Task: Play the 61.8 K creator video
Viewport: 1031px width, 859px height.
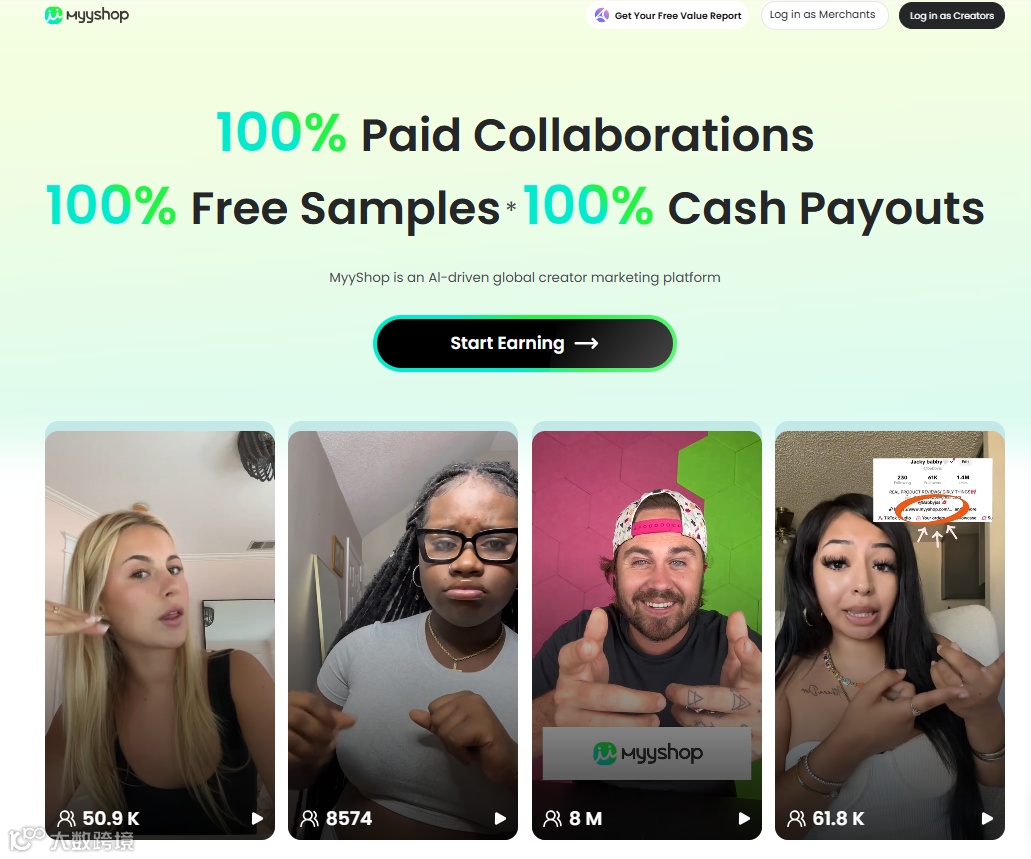Action: point(987,818)
